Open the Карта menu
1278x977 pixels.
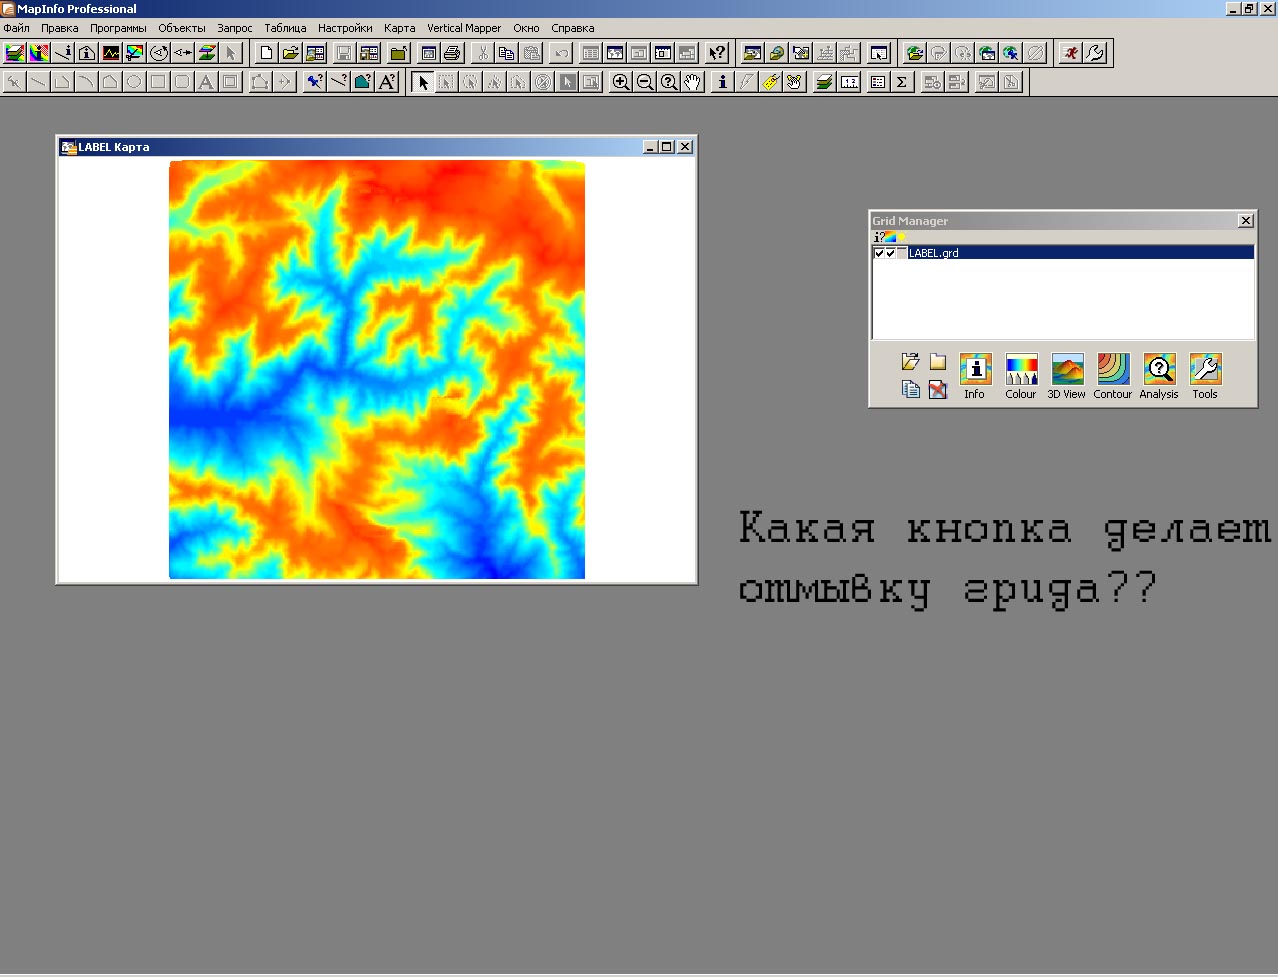pyautogui.click(x=399, y=28)
